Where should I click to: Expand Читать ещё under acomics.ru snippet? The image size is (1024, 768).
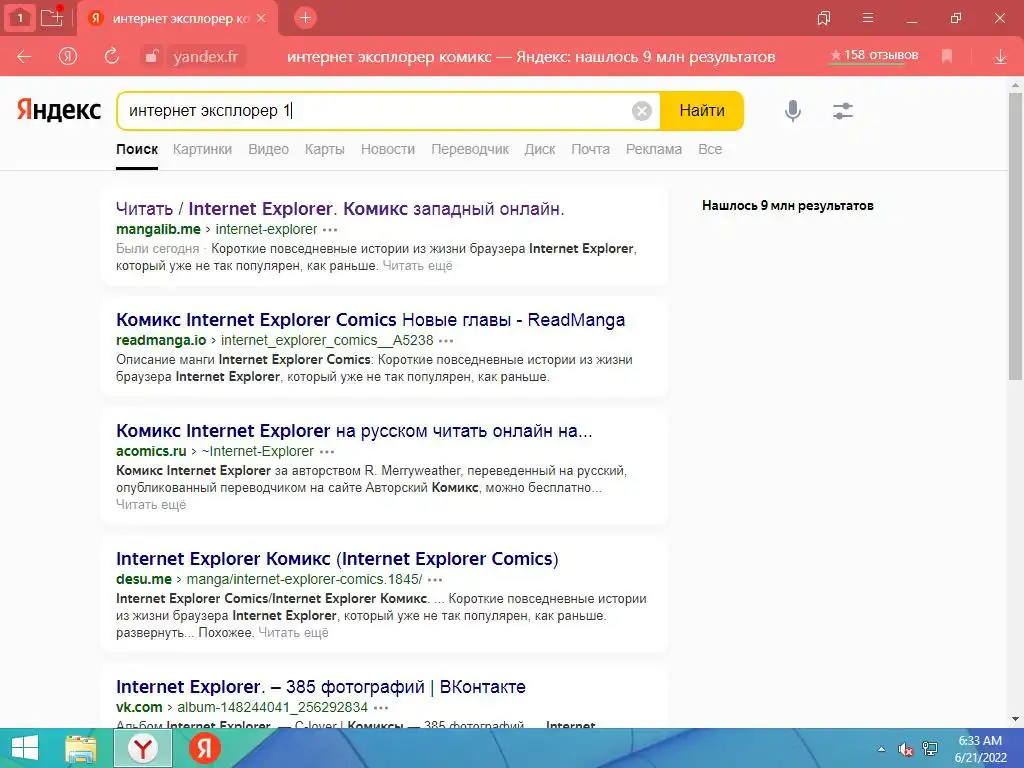pyautogui.click(x=151, y=505)
